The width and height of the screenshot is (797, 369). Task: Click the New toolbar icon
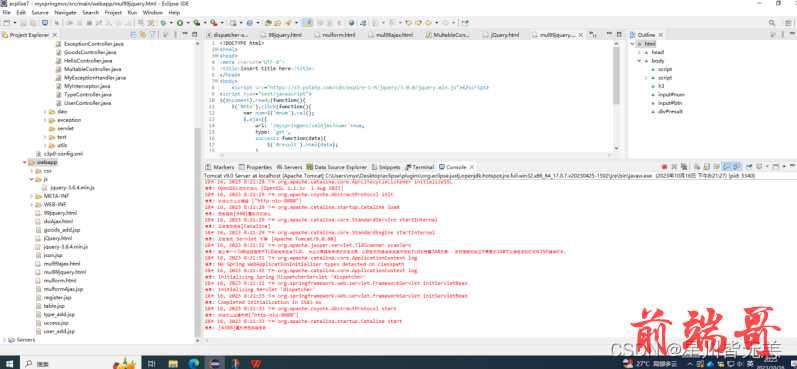7,23
